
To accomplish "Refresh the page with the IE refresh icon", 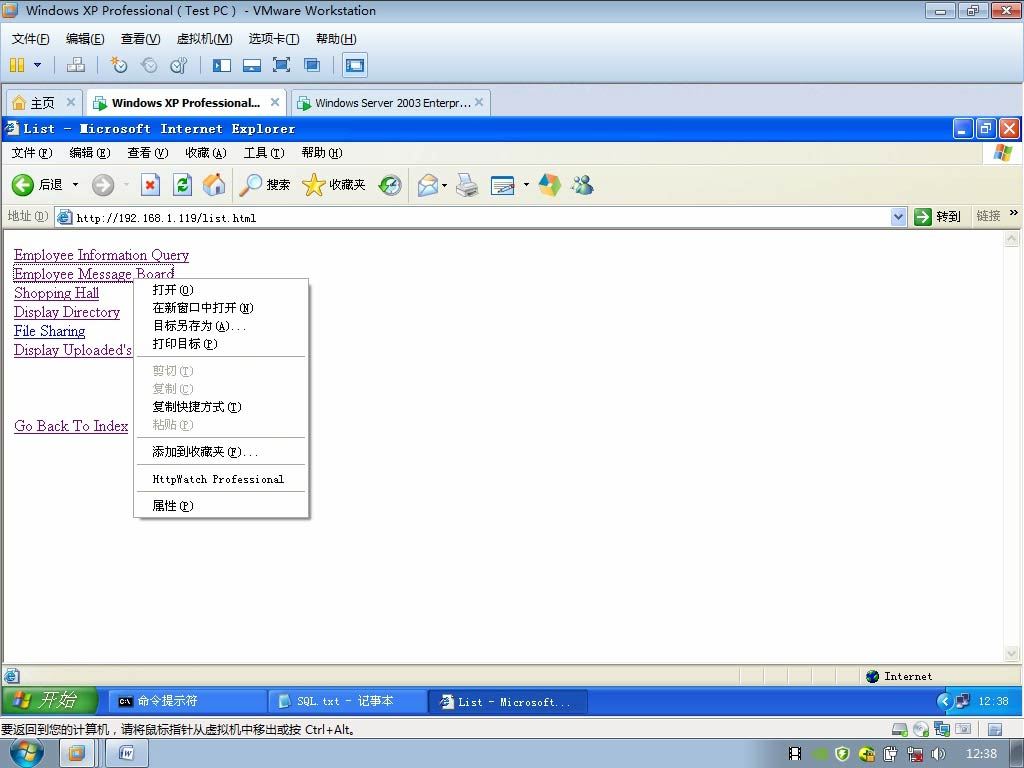I will [182, 185].
